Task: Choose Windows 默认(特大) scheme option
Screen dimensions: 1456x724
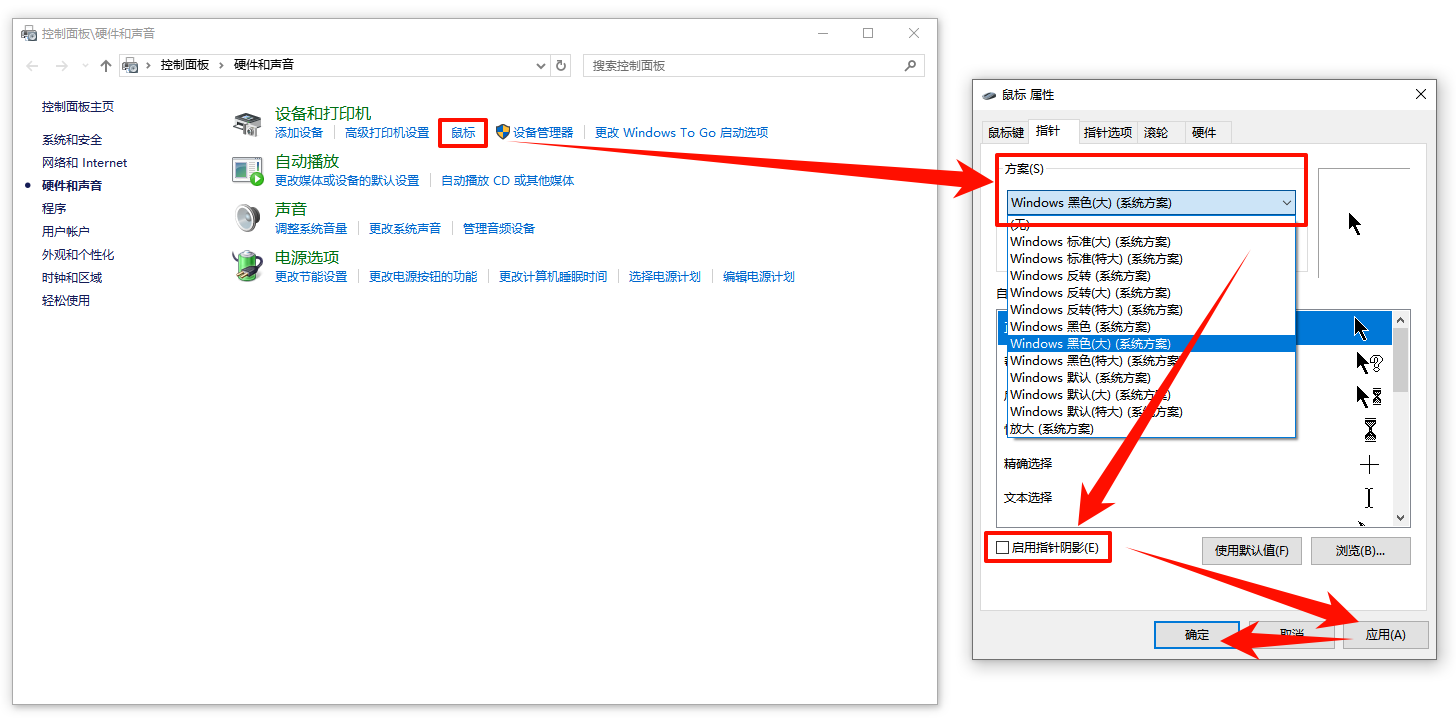Action: (1151, 411)
